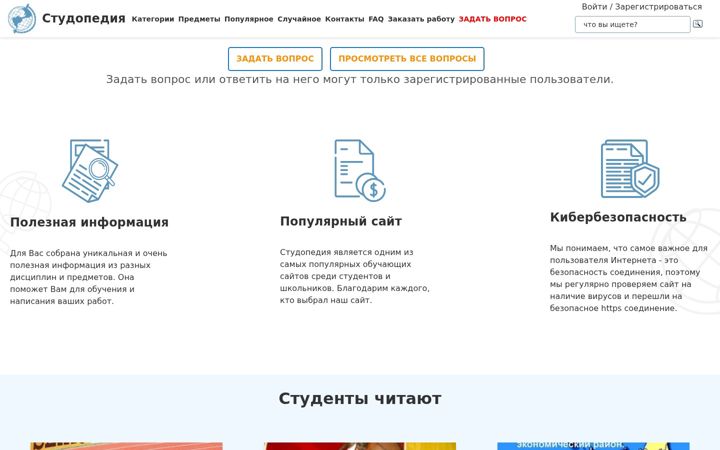Click the Студенты читают heading

(360, 399)
